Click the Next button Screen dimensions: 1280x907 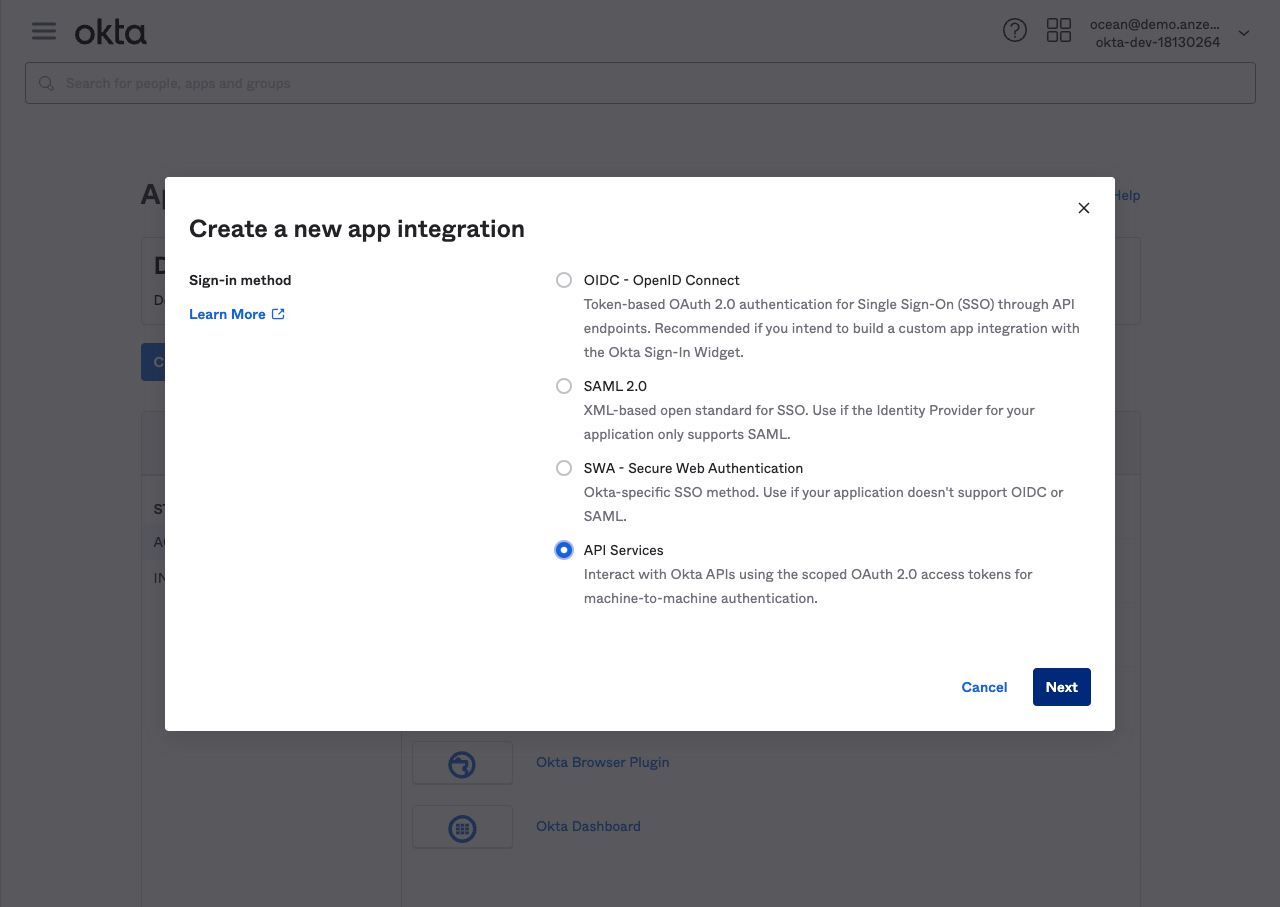pos(1061,687)
